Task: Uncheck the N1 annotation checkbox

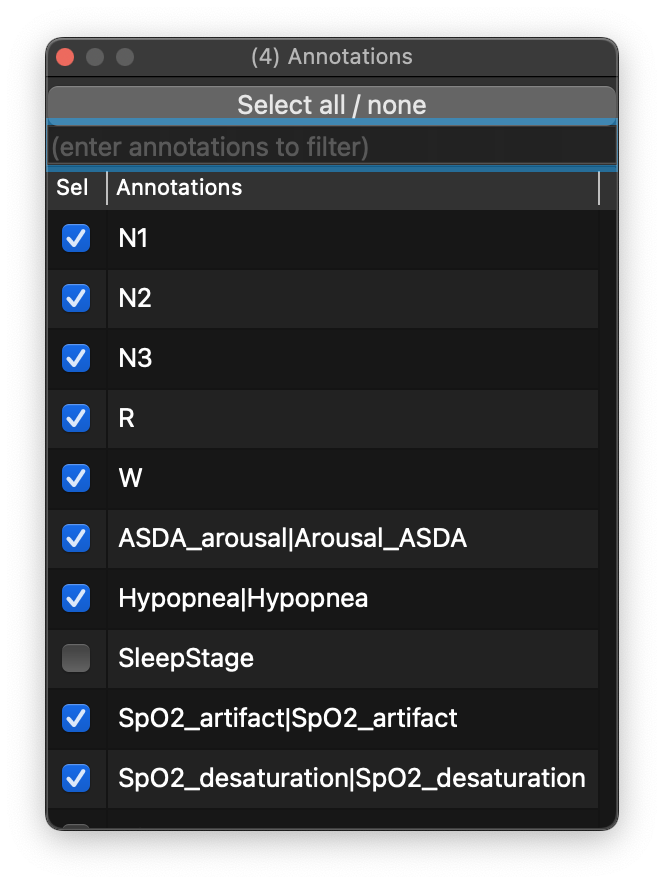Action: pyautogui.click(x=76, y=238)
